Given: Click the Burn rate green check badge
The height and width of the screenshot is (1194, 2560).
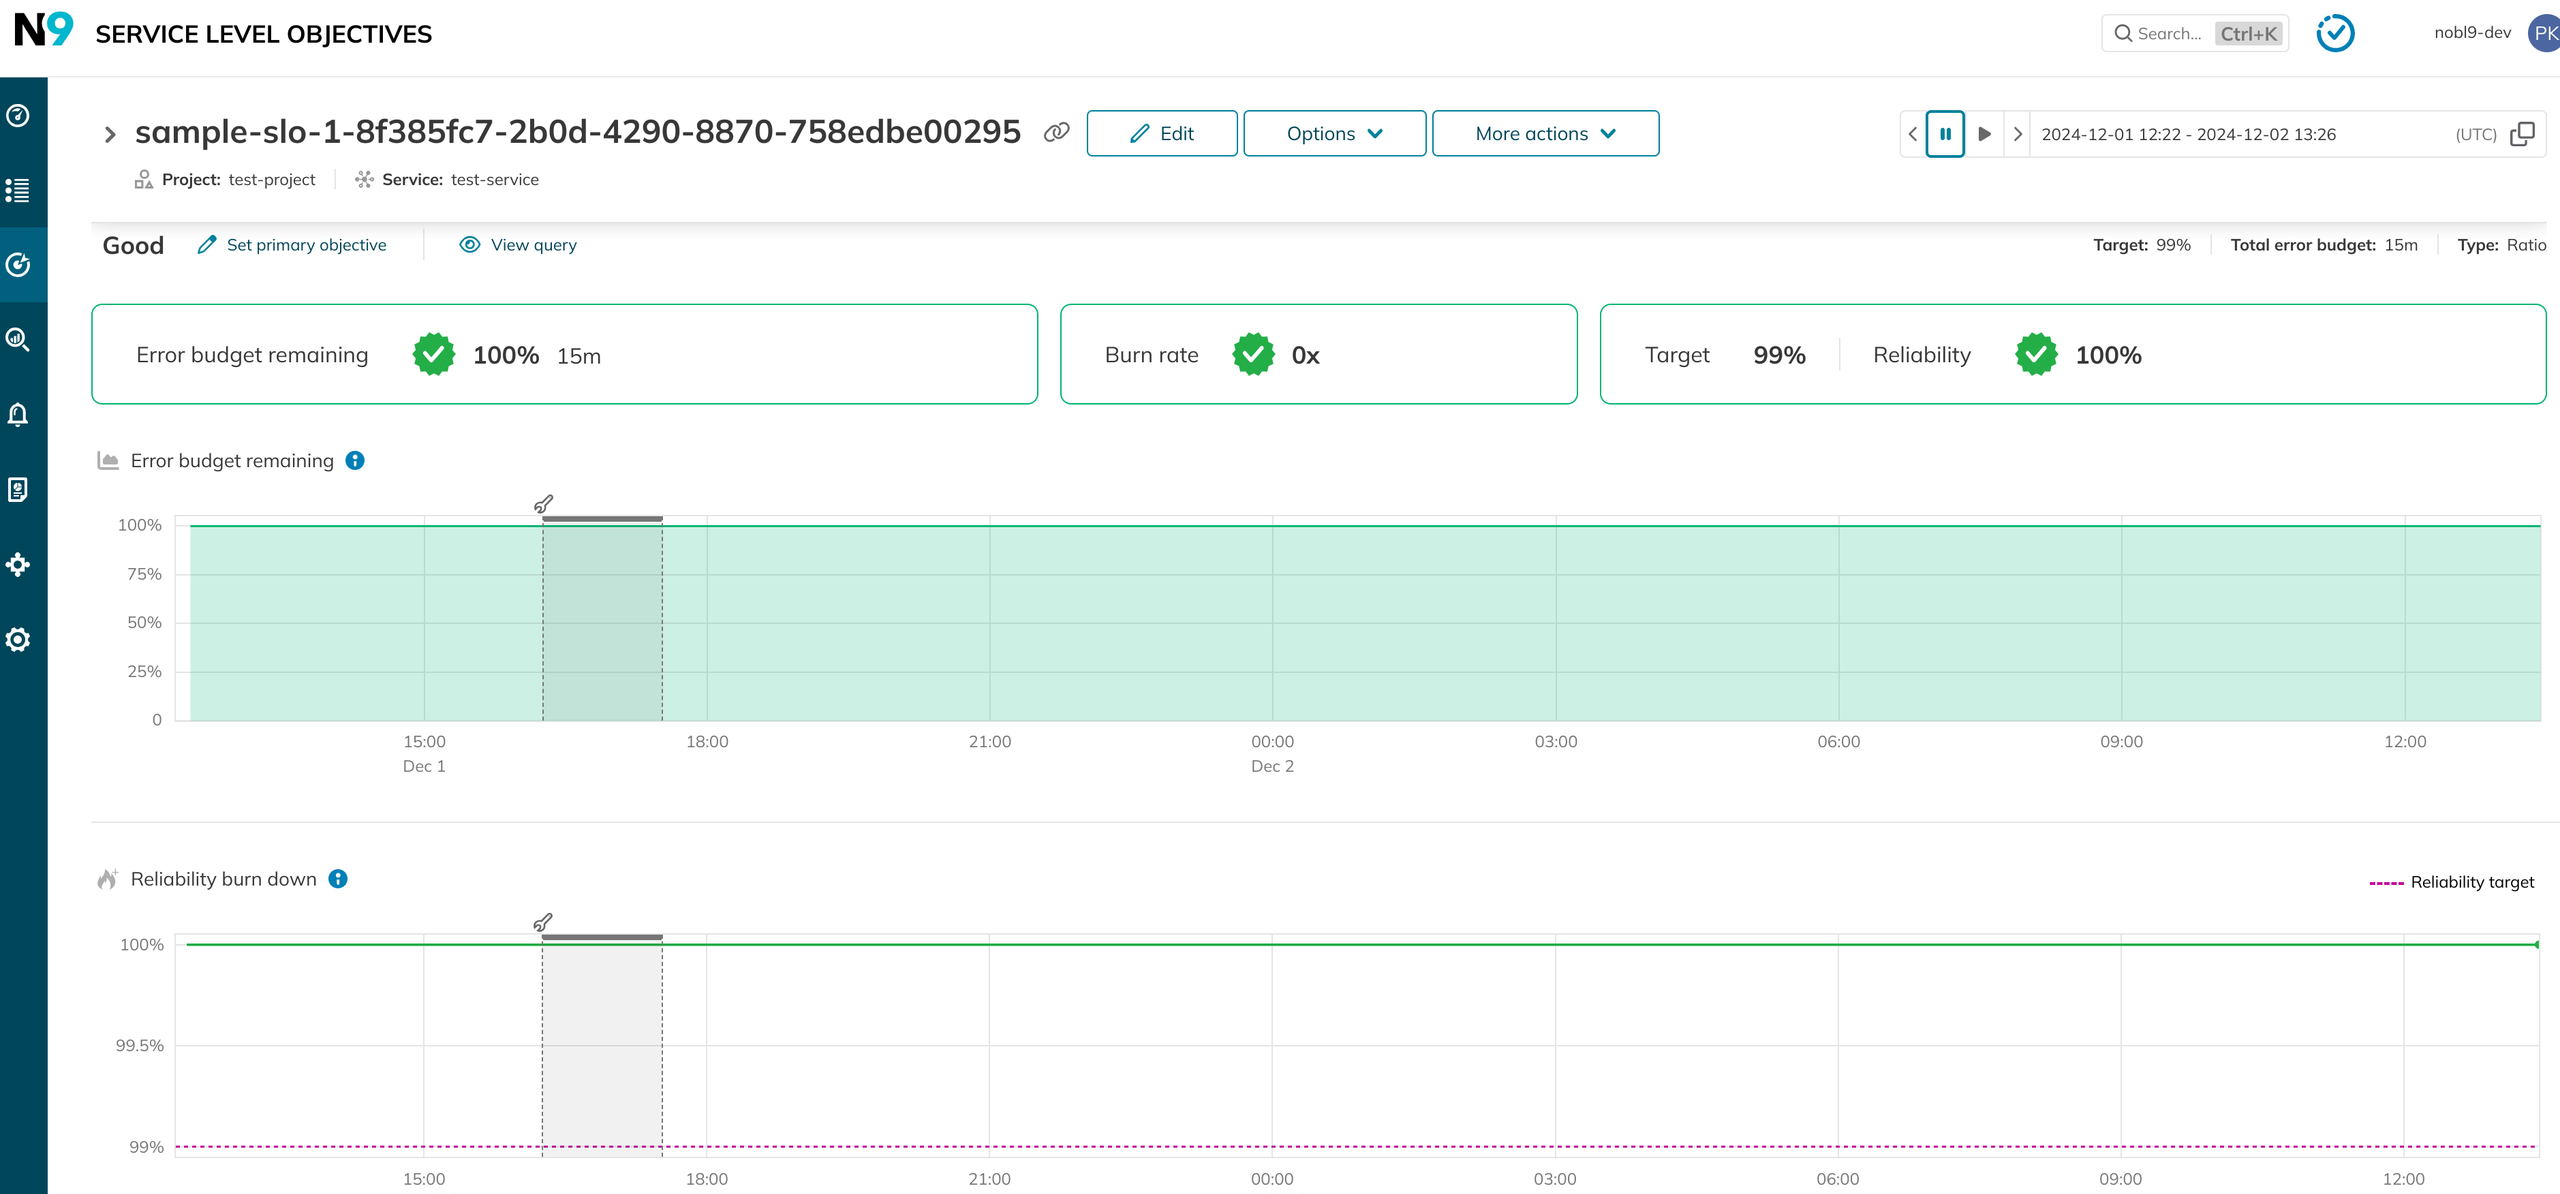Looking at the screenshot, I should (x=1253, y=354).
